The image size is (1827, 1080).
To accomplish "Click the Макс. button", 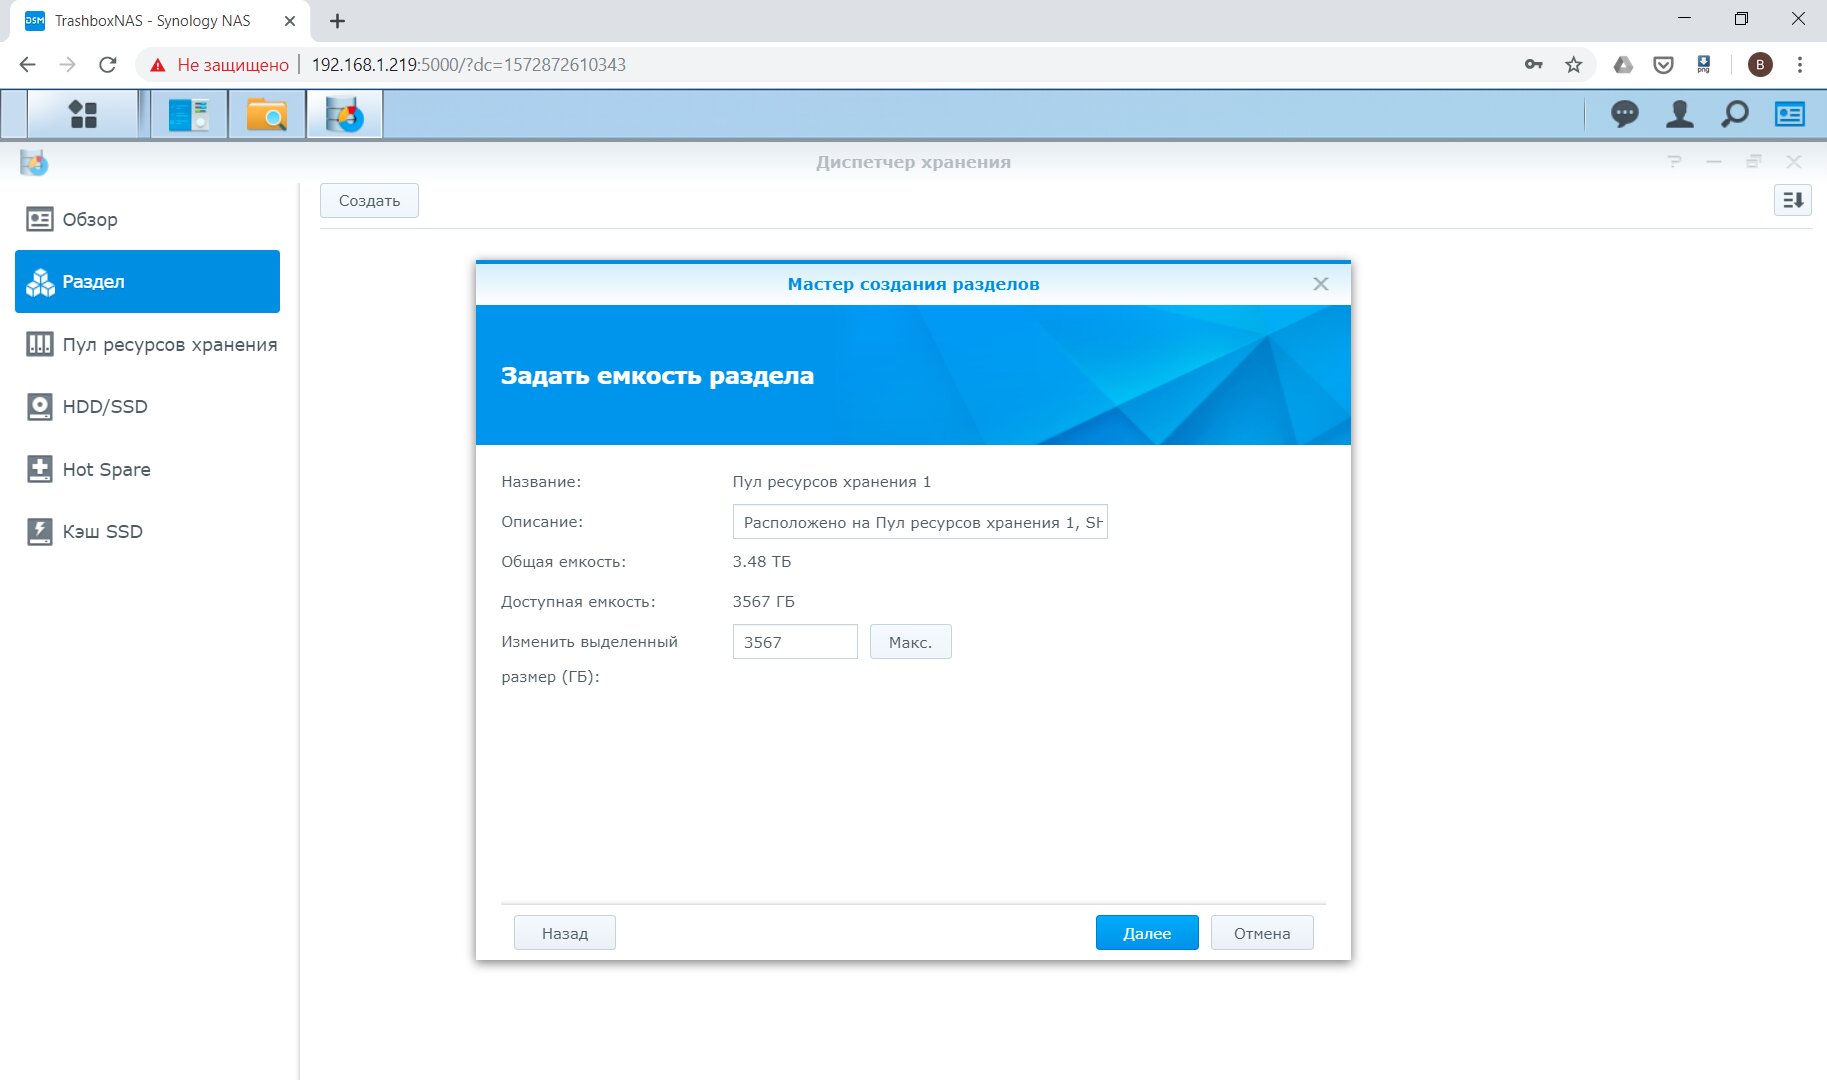I will 910,642.
